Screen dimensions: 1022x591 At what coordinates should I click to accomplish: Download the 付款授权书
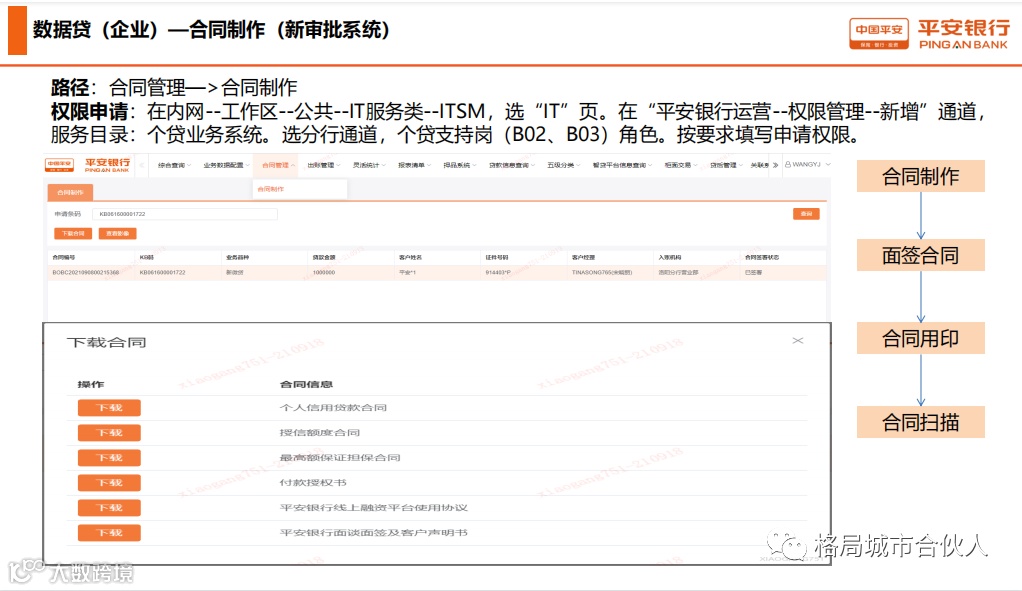[x=109, y=483]
